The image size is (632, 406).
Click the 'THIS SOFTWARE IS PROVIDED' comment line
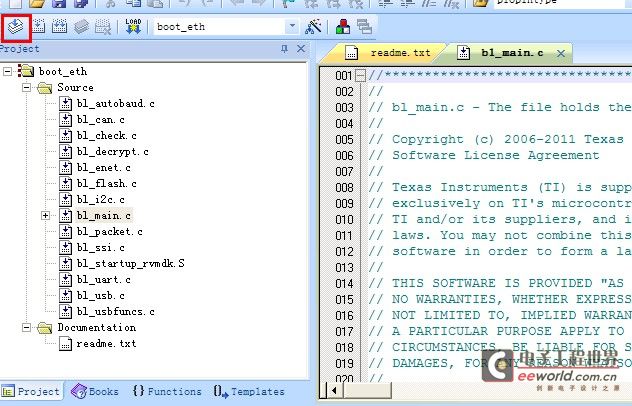coord(497,283)
